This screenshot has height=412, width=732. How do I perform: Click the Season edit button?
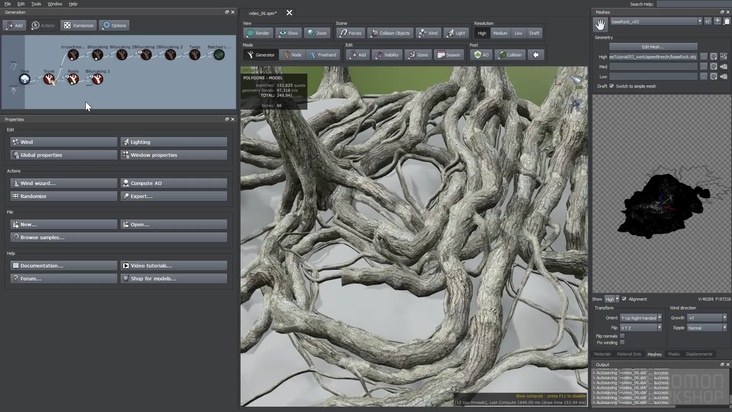click(x=450, y=55)
